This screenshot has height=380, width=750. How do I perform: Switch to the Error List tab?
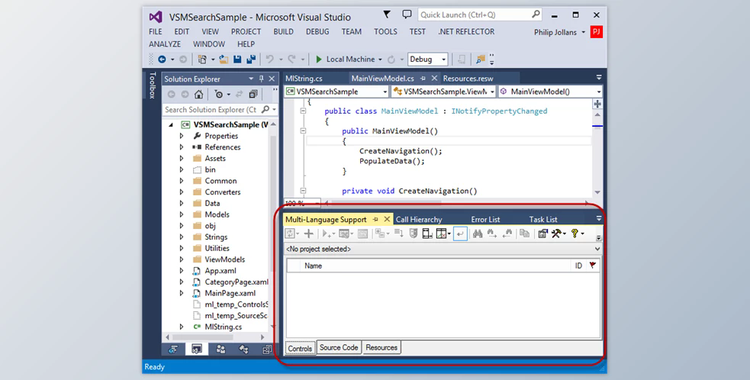[485, 219]
